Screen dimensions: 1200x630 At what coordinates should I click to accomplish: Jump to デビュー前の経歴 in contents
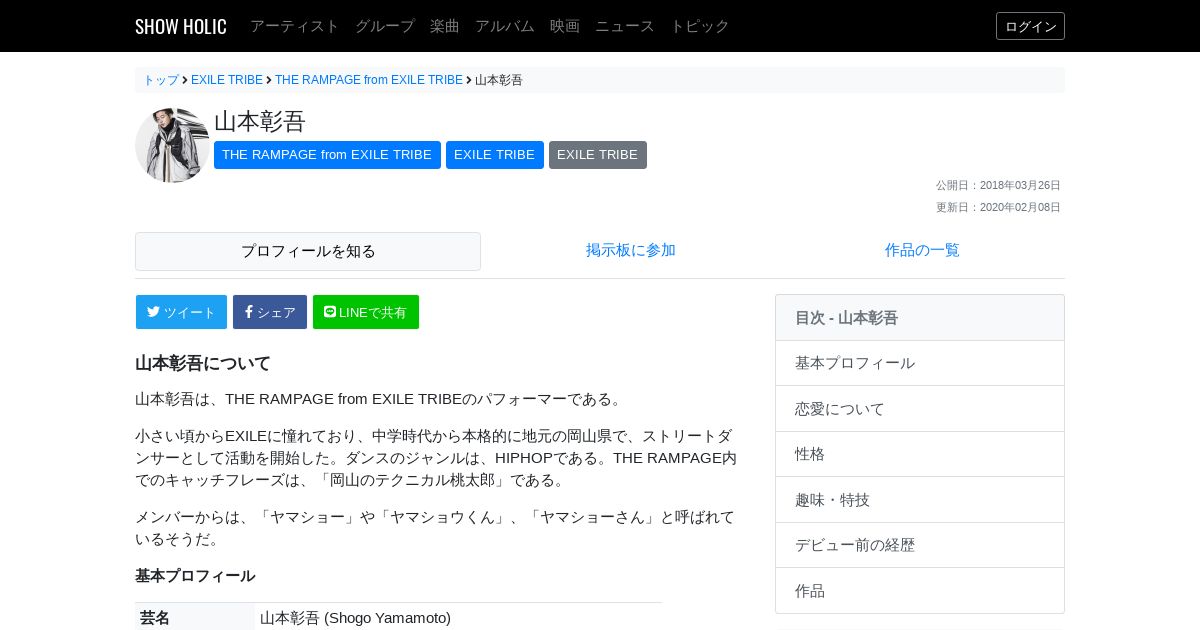pyautogui.click(x=920, y=545)
